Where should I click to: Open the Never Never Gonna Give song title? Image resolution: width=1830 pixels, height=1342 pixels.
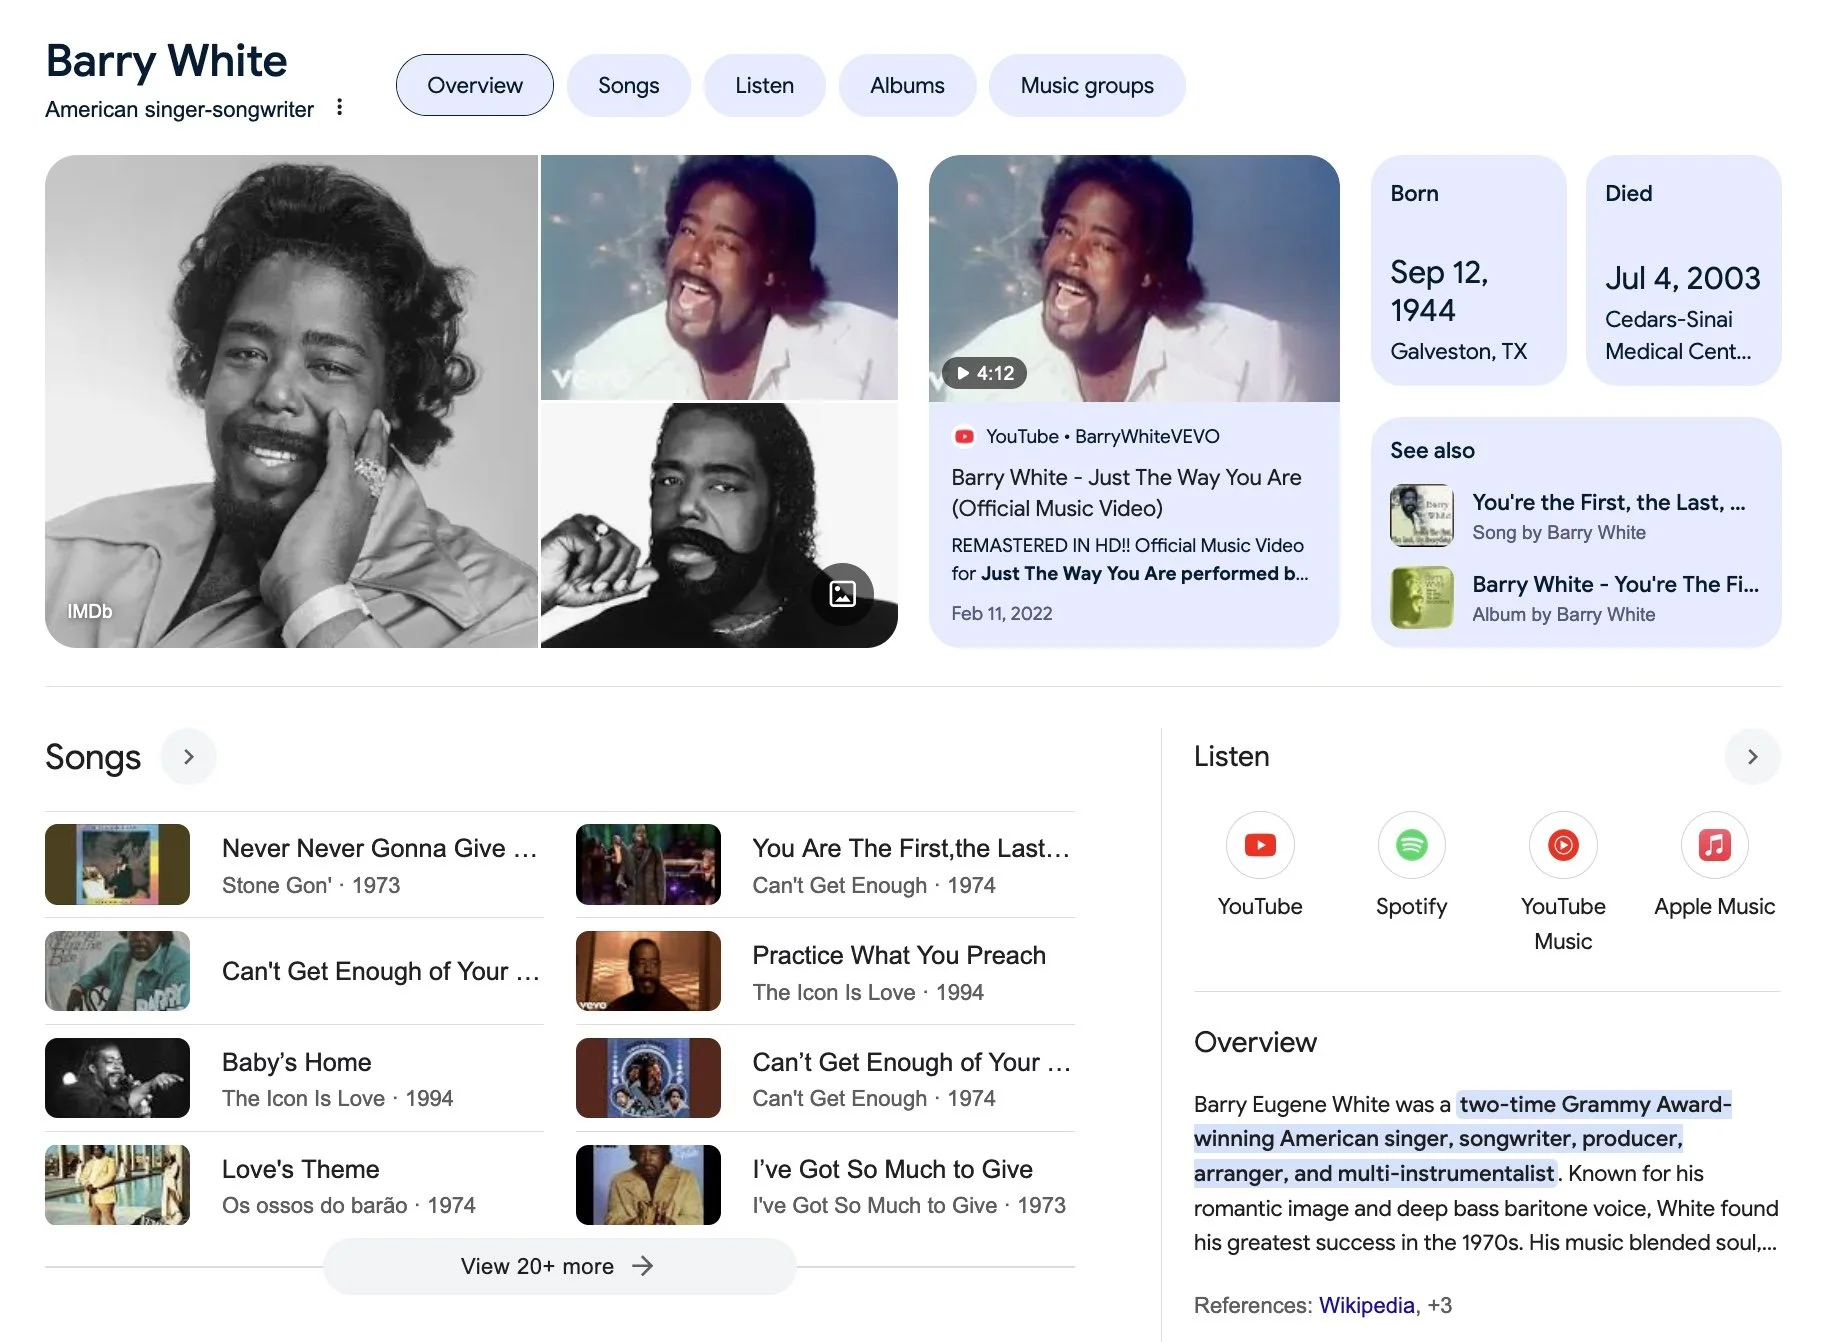coord(380,848)
